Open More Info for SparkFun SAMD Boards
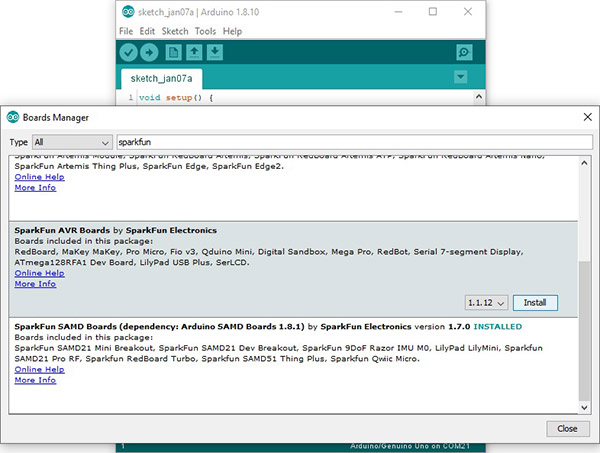 (35, 380)
